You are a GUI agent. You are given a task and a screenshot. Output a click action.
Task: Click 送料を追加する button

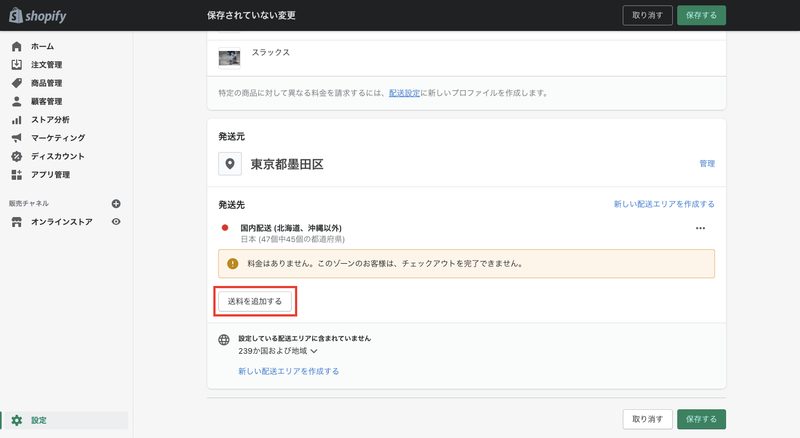(x=255, y=301)
